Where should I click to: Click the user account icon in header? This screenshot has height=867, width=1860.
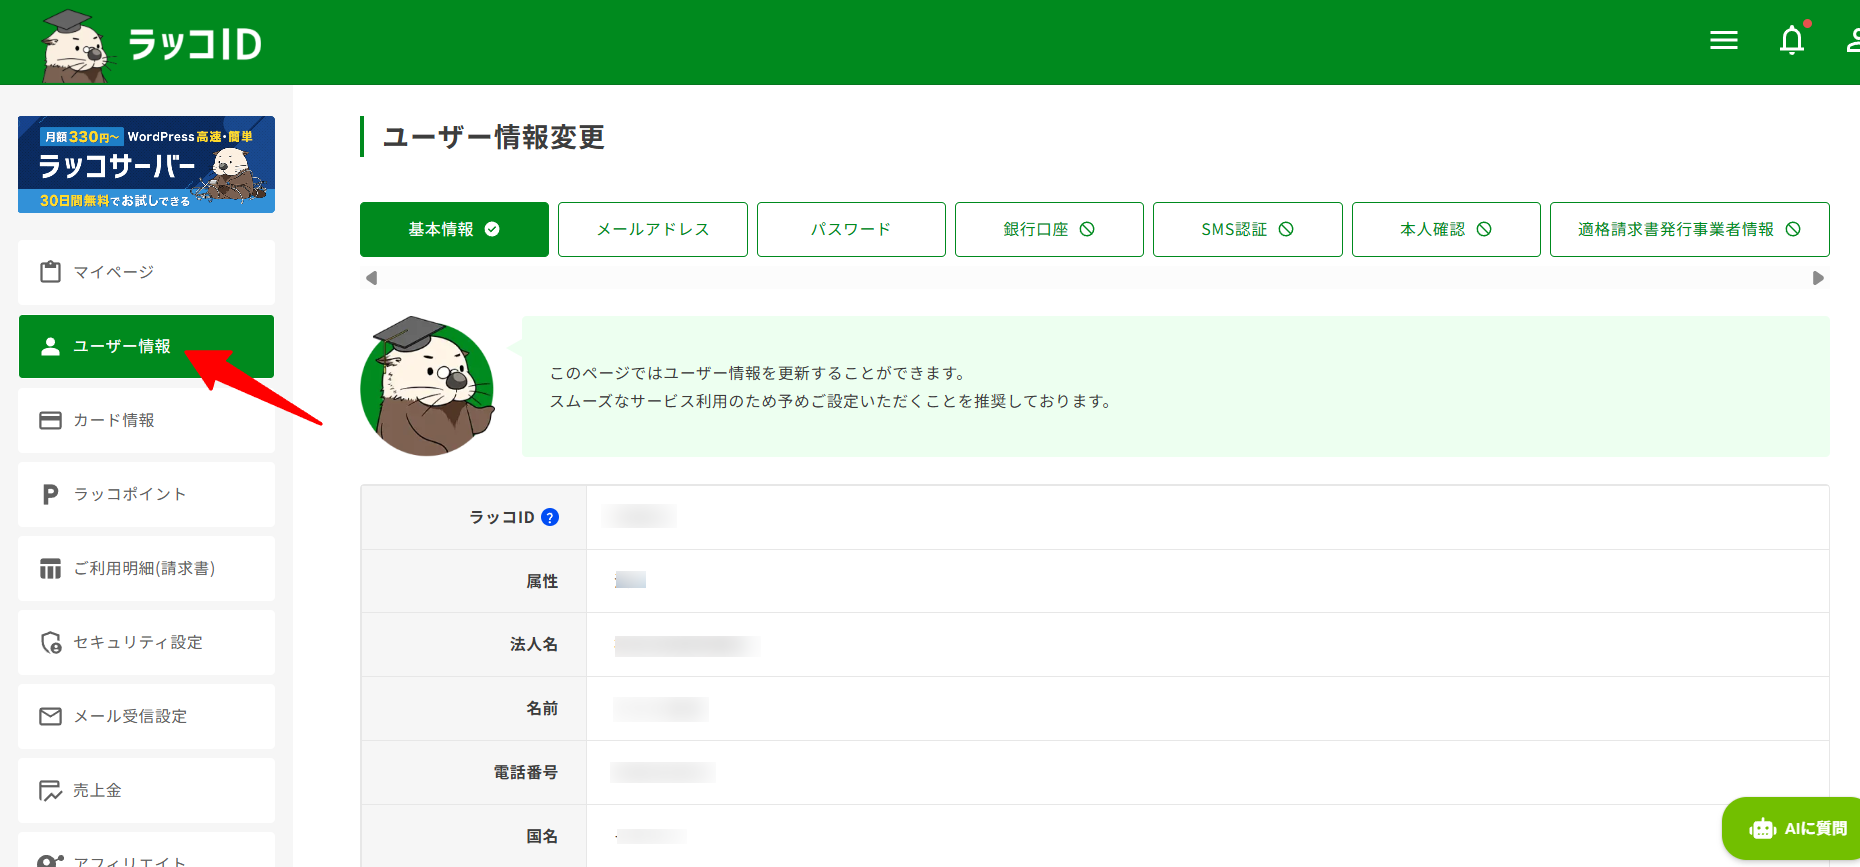[1852, 41]
